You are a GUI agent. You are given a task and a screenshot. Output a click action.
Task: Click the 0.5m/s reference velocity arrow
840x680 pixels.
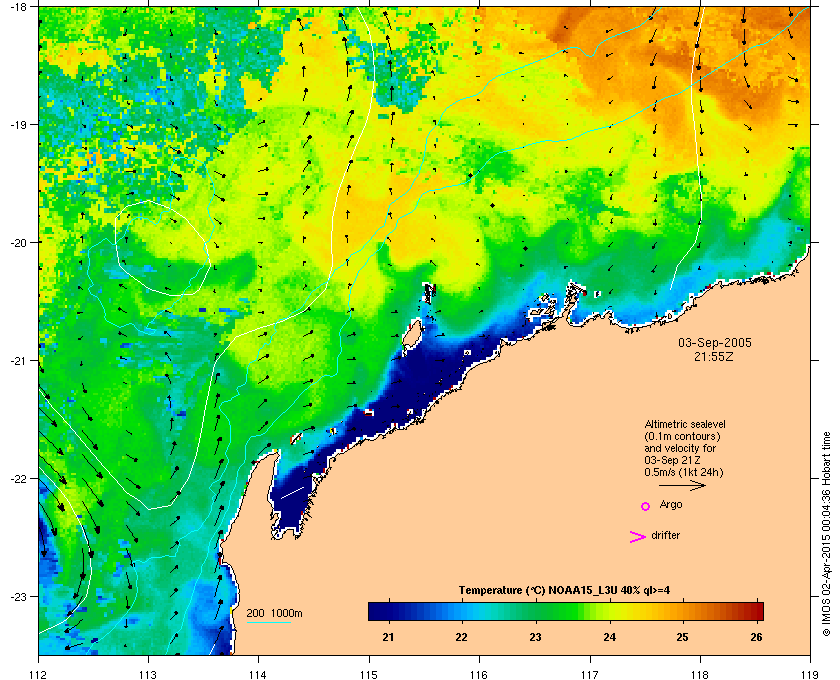click(682, 485)
